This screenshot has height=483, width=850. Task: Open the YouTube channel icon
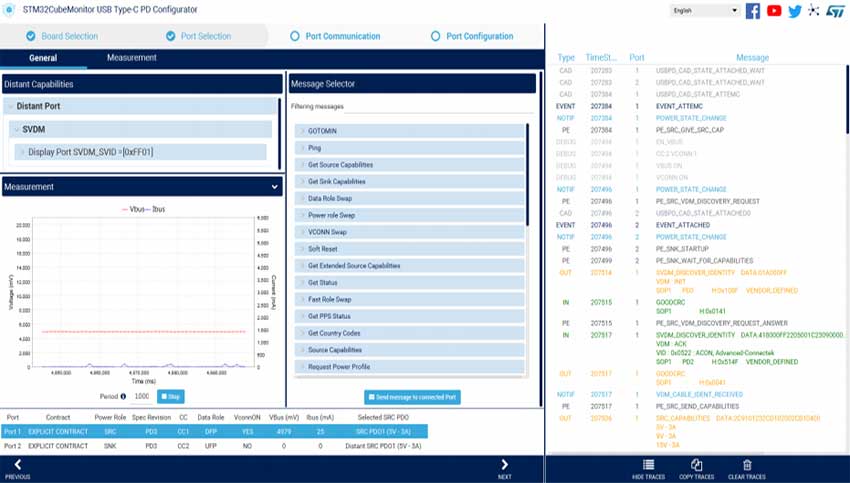click(774, 11)
